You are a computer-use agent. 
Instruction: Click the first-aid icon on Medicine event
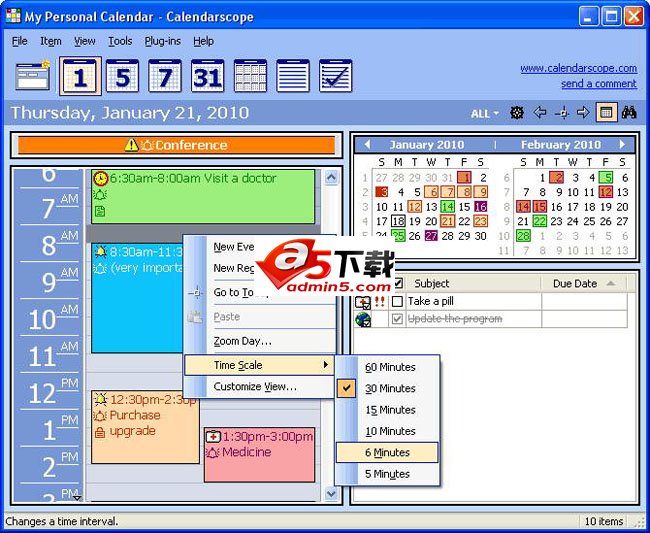point(213,437)
